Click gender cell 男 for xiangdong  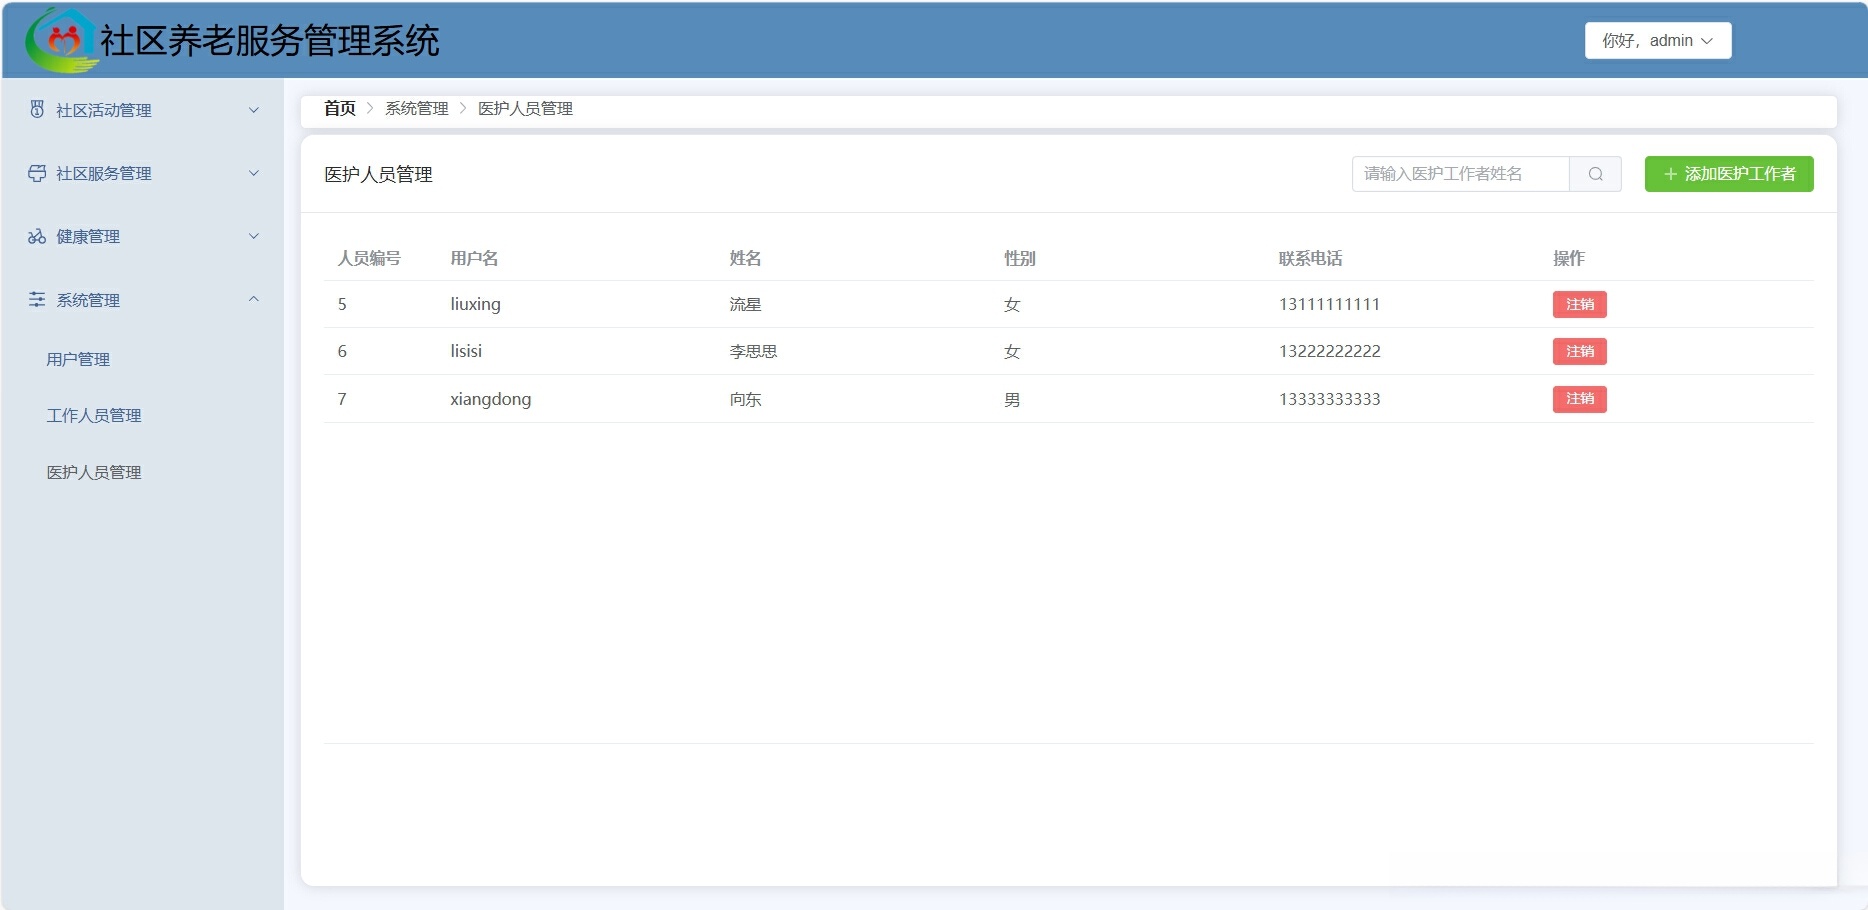pos(1012,399)
